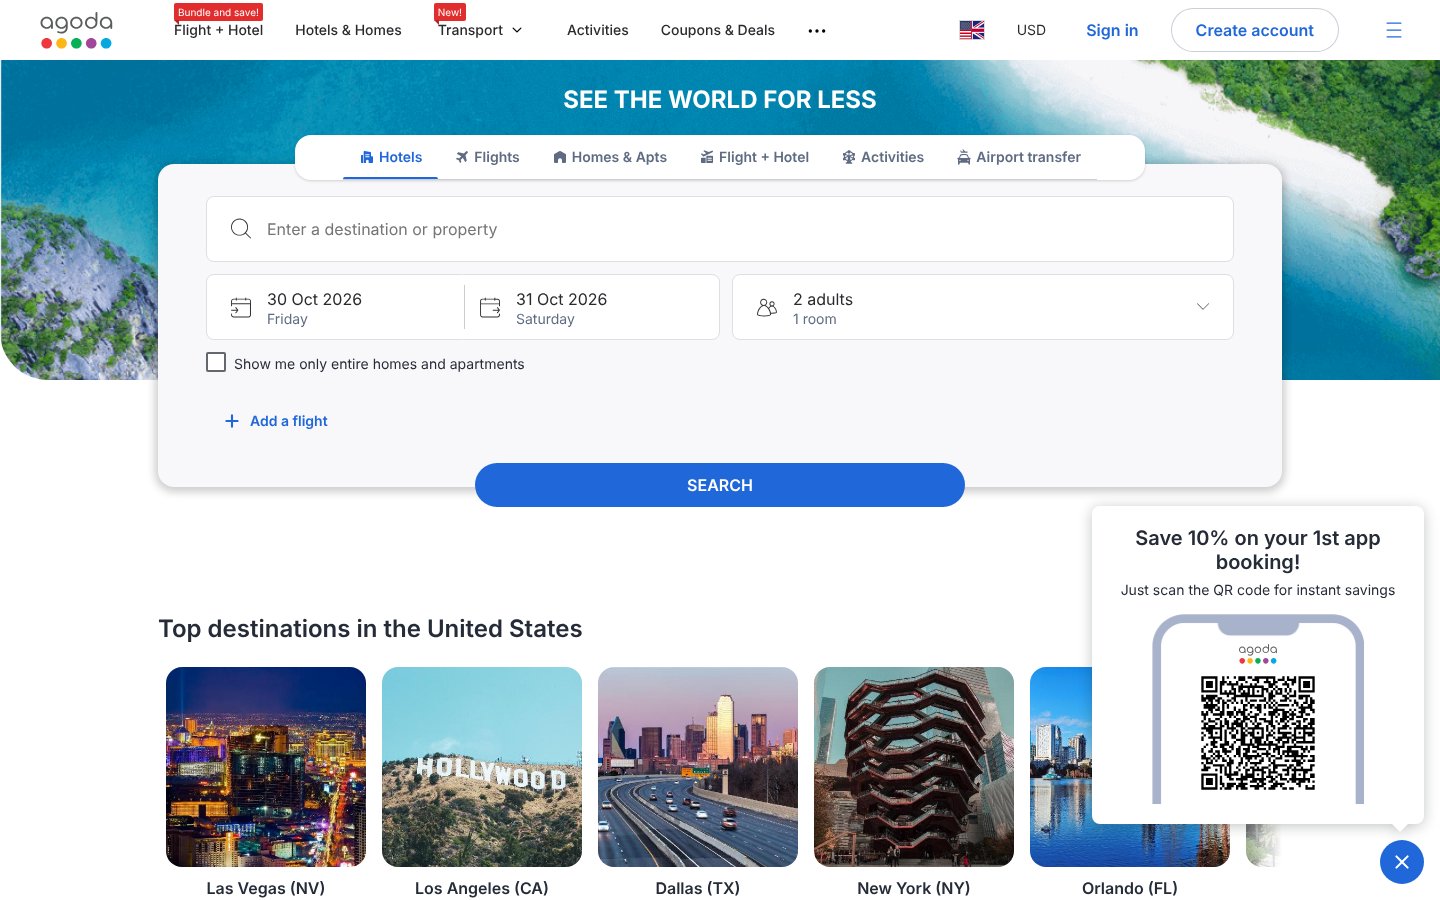Switch to the Flights tab
Image resolution: width=1440 pixels, height=900 pixels.
click(488, 157)
